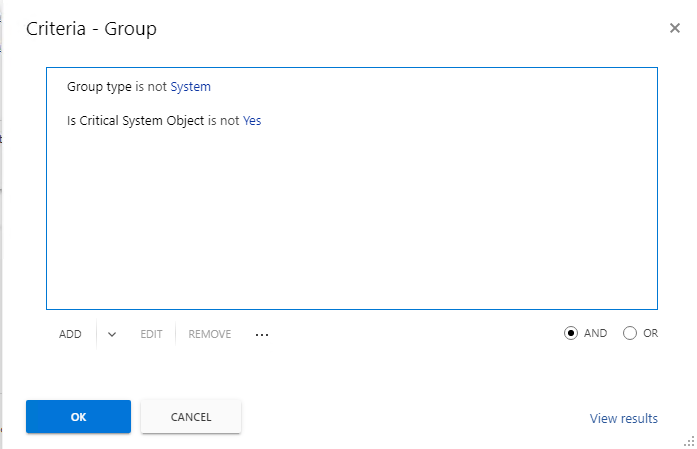Screen dimensions: 697x449
Task: Click the EDIT button
Action: (151, 334)
